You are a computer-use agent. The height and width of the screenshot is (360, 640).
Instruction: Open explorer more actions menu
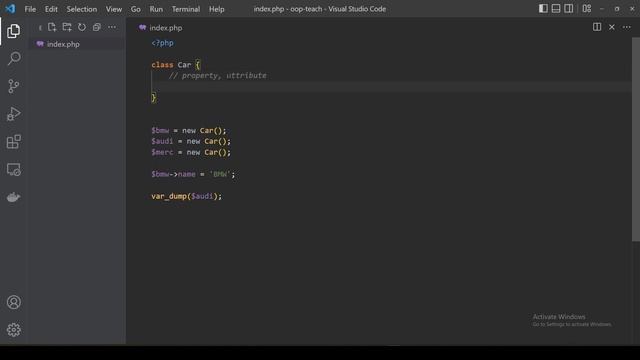[x=112, y=27]
